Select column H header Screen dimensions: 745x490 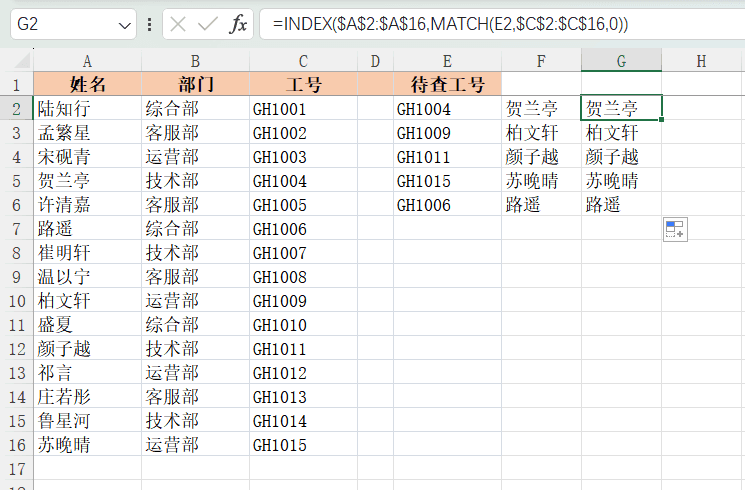[x=701, y=61]
